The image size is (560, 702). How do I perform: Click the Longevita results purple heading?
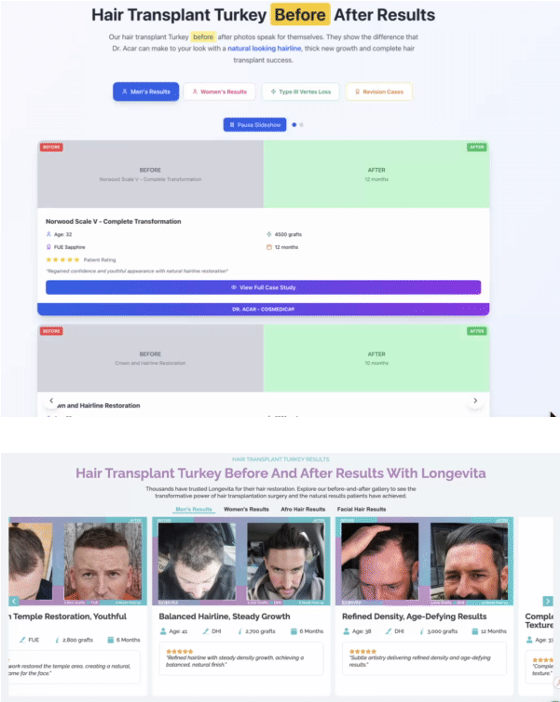click(x=281, y=473)
